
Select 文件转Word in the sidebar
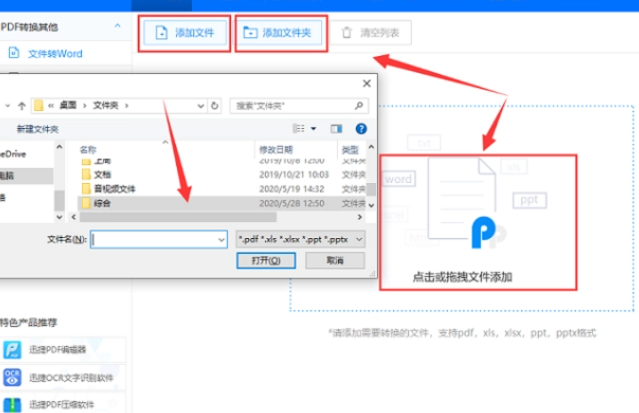55,53
